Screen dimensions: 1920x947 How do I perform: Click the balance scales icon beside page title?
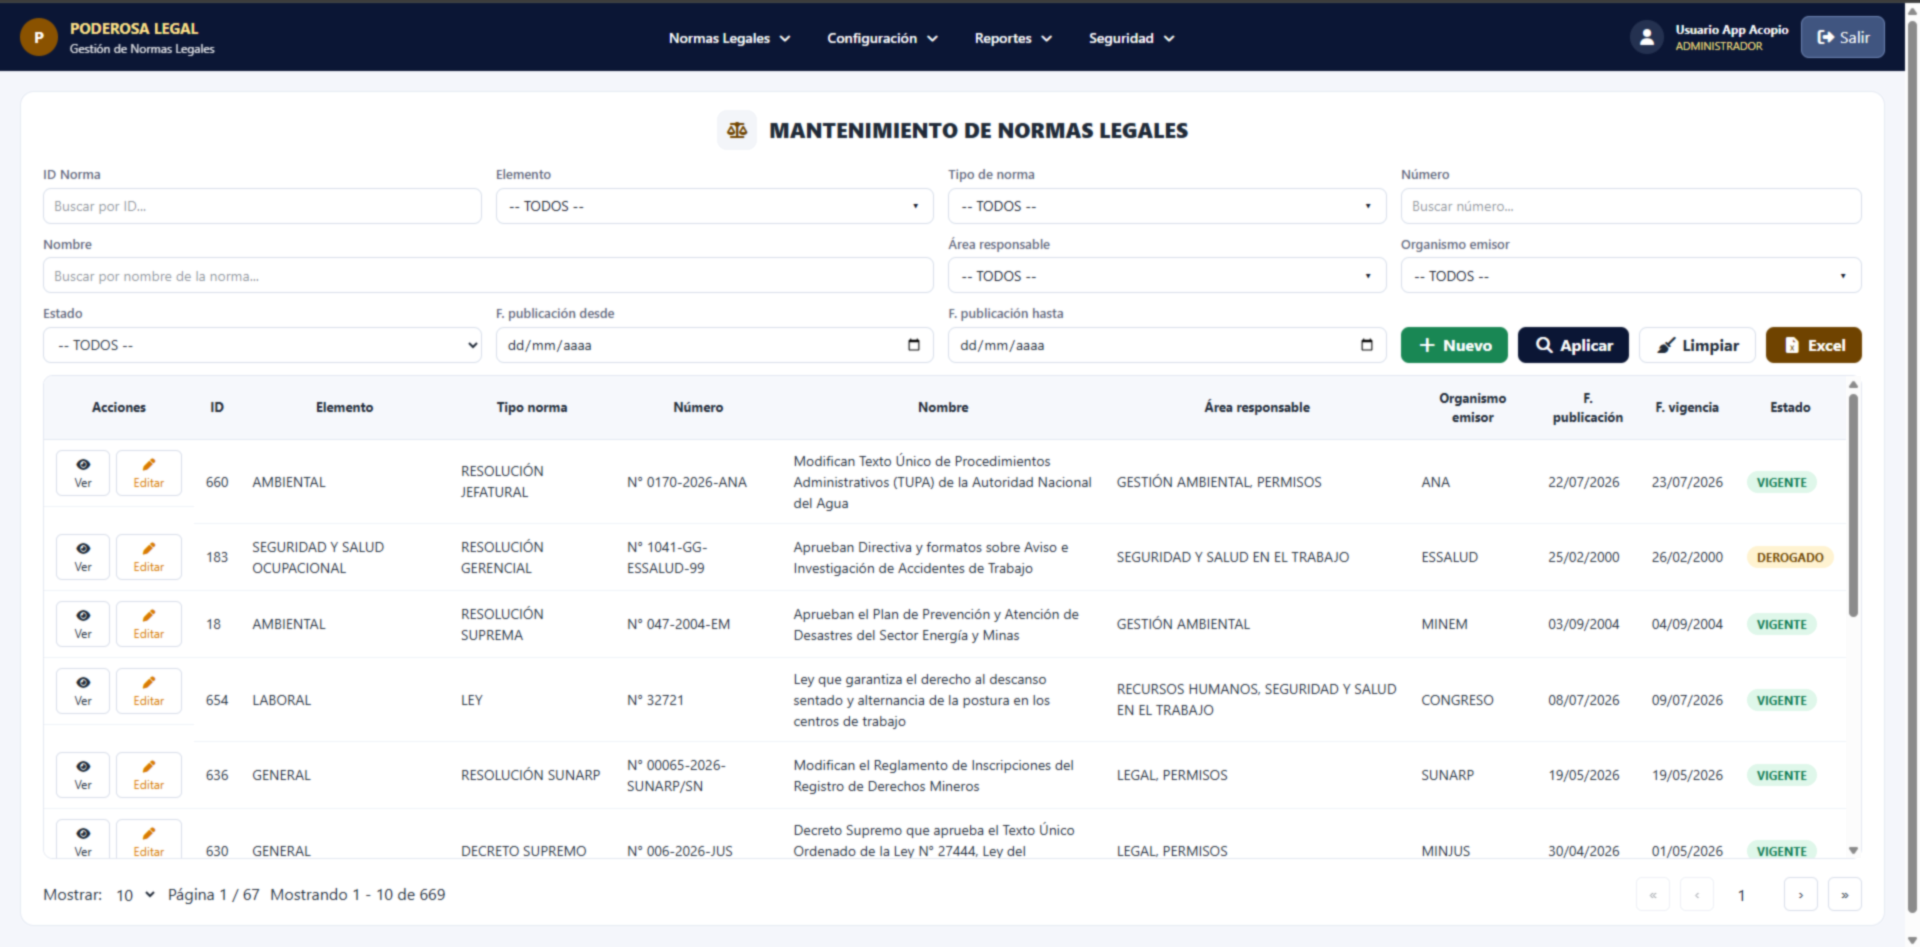click(x=737, y=130)
